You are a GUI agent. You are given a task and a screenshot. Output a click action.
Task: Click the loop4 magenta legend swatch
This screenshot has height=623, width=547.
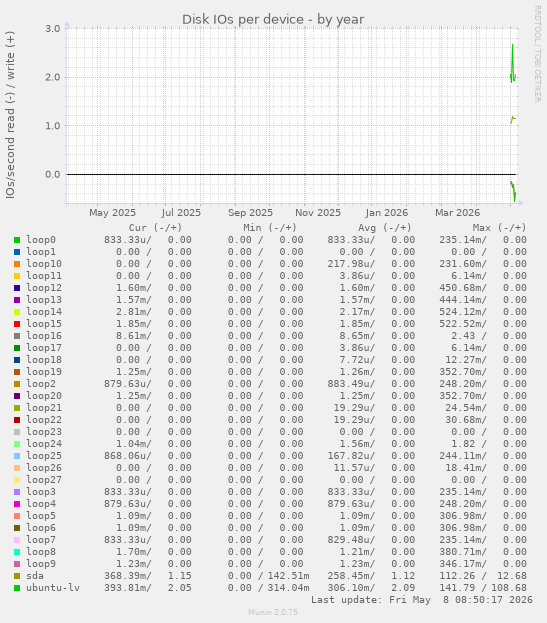tap(17, 504)
